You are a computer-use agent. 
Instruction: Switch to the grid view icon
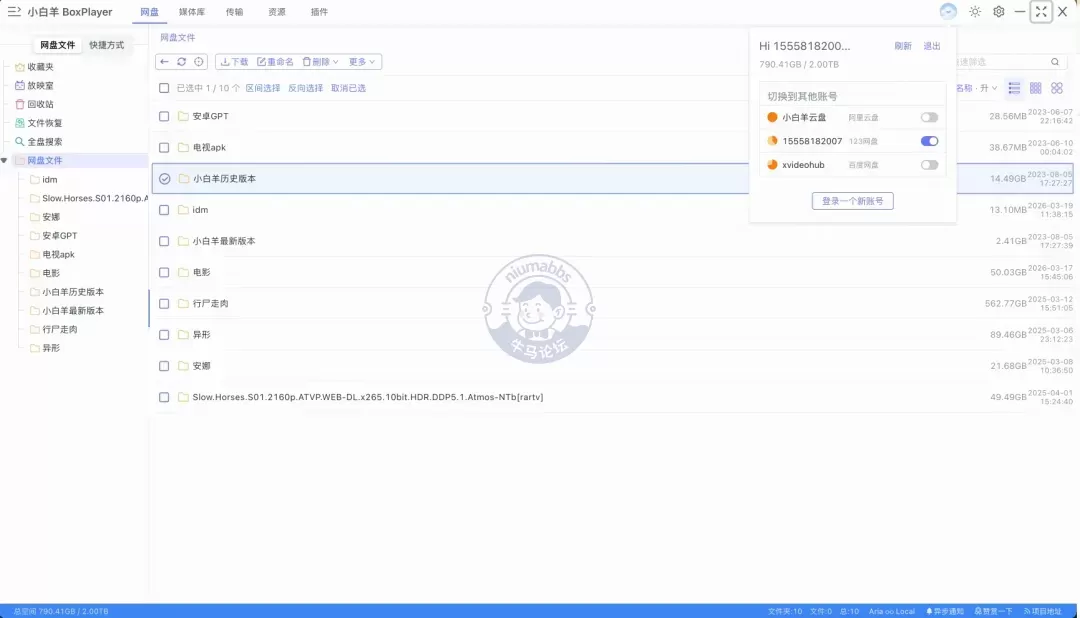click(x=1035, y=88)
